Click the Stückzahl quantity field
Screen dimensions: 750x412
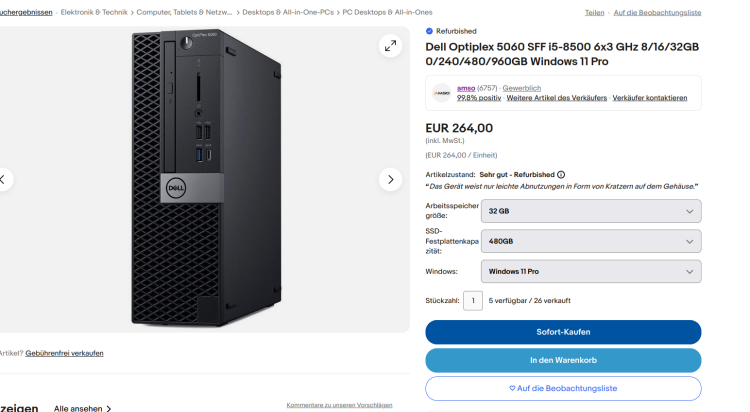pos(473,301)
